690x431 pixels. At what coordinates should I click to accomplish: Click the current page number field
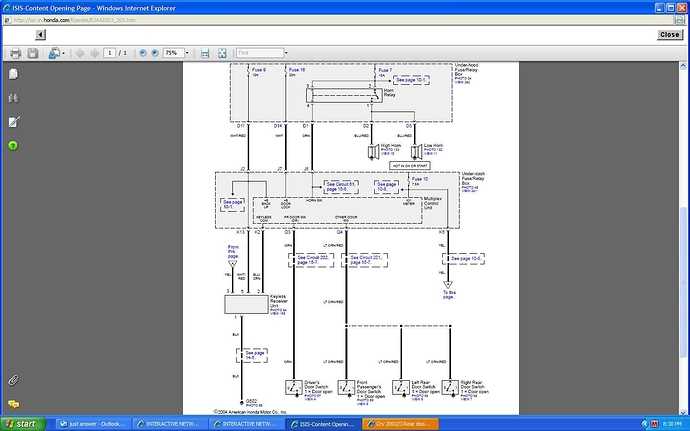coord(110,53)
